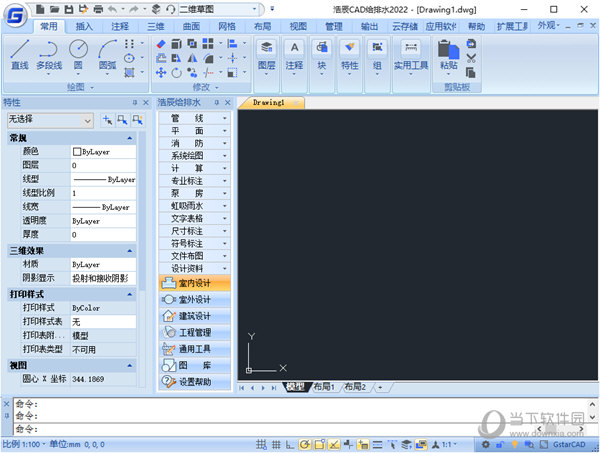The width and height of the screenshot is (600, 453).
Task: Select the 多段线 polyline tool
Action: (49, 55)
